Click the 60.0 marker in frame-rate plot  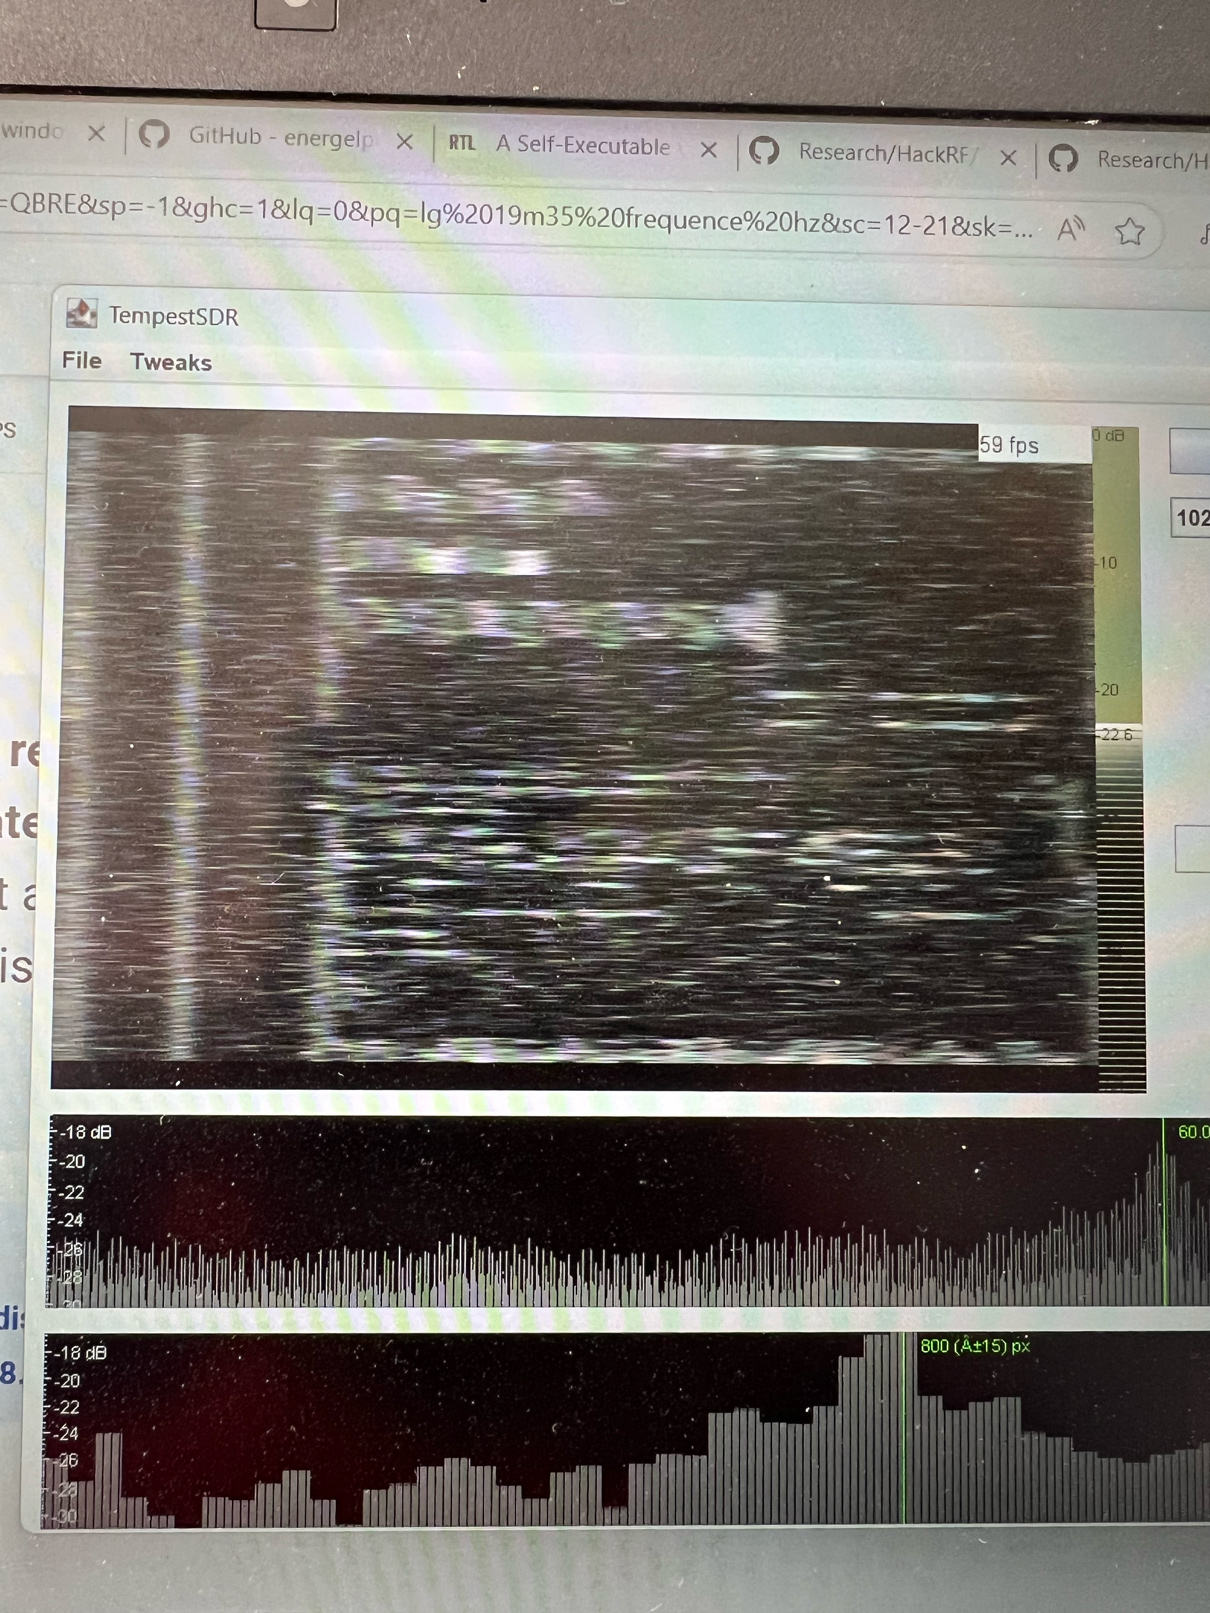(1190, 1132)
